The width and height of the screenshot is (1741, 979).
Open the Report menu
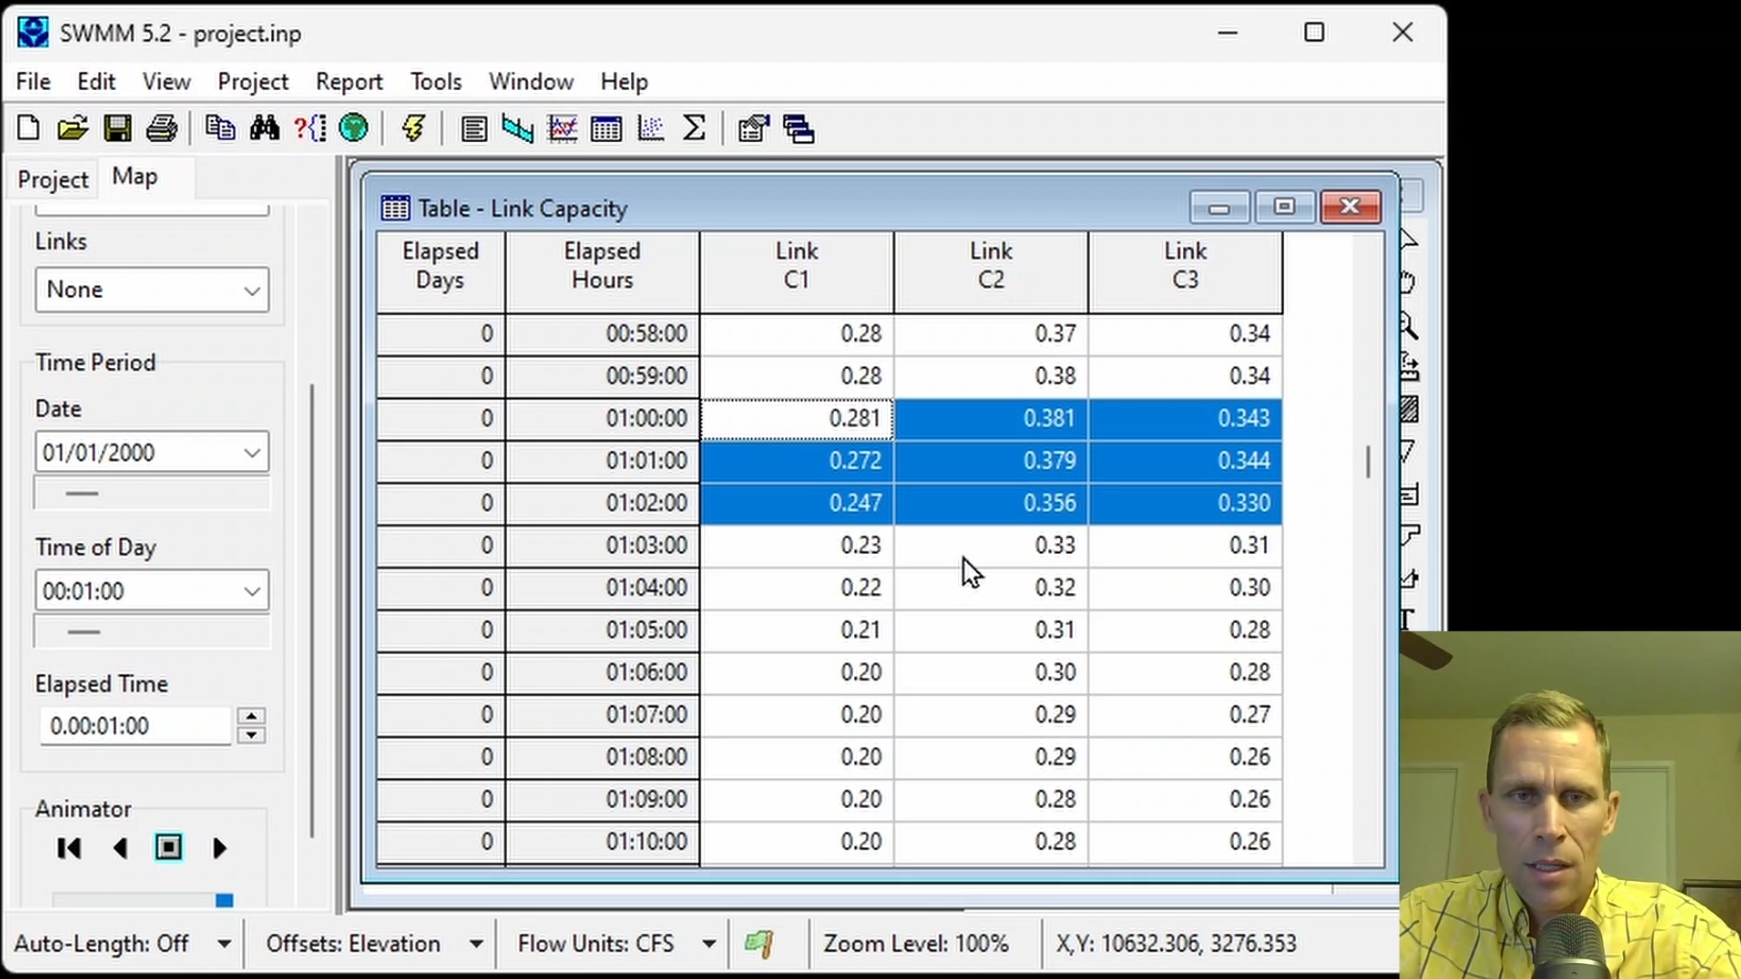coord(349,81)
